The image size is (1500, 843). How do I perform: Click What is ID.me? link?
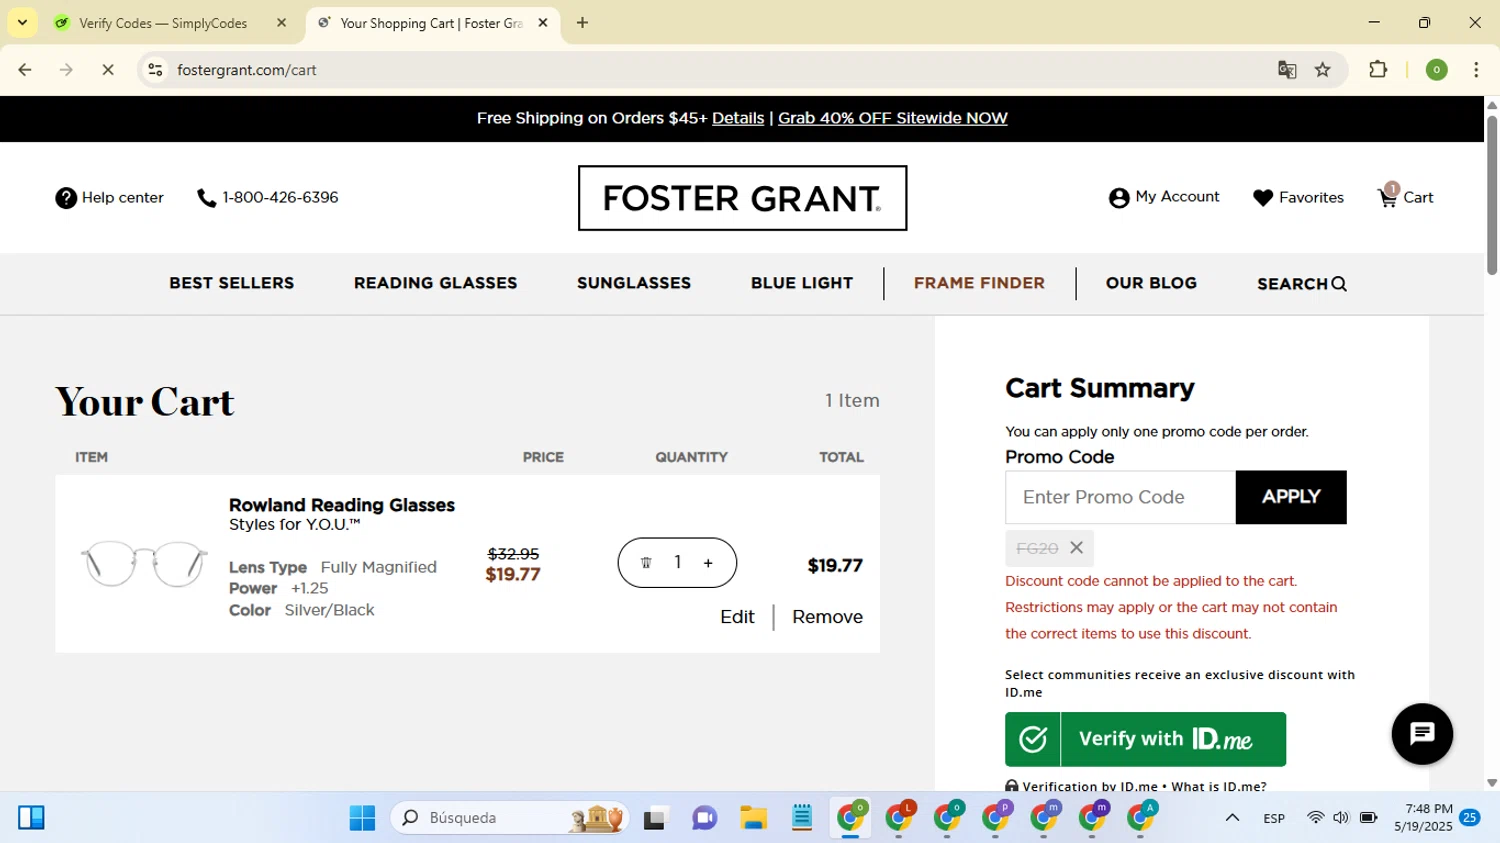(1219, 786)
